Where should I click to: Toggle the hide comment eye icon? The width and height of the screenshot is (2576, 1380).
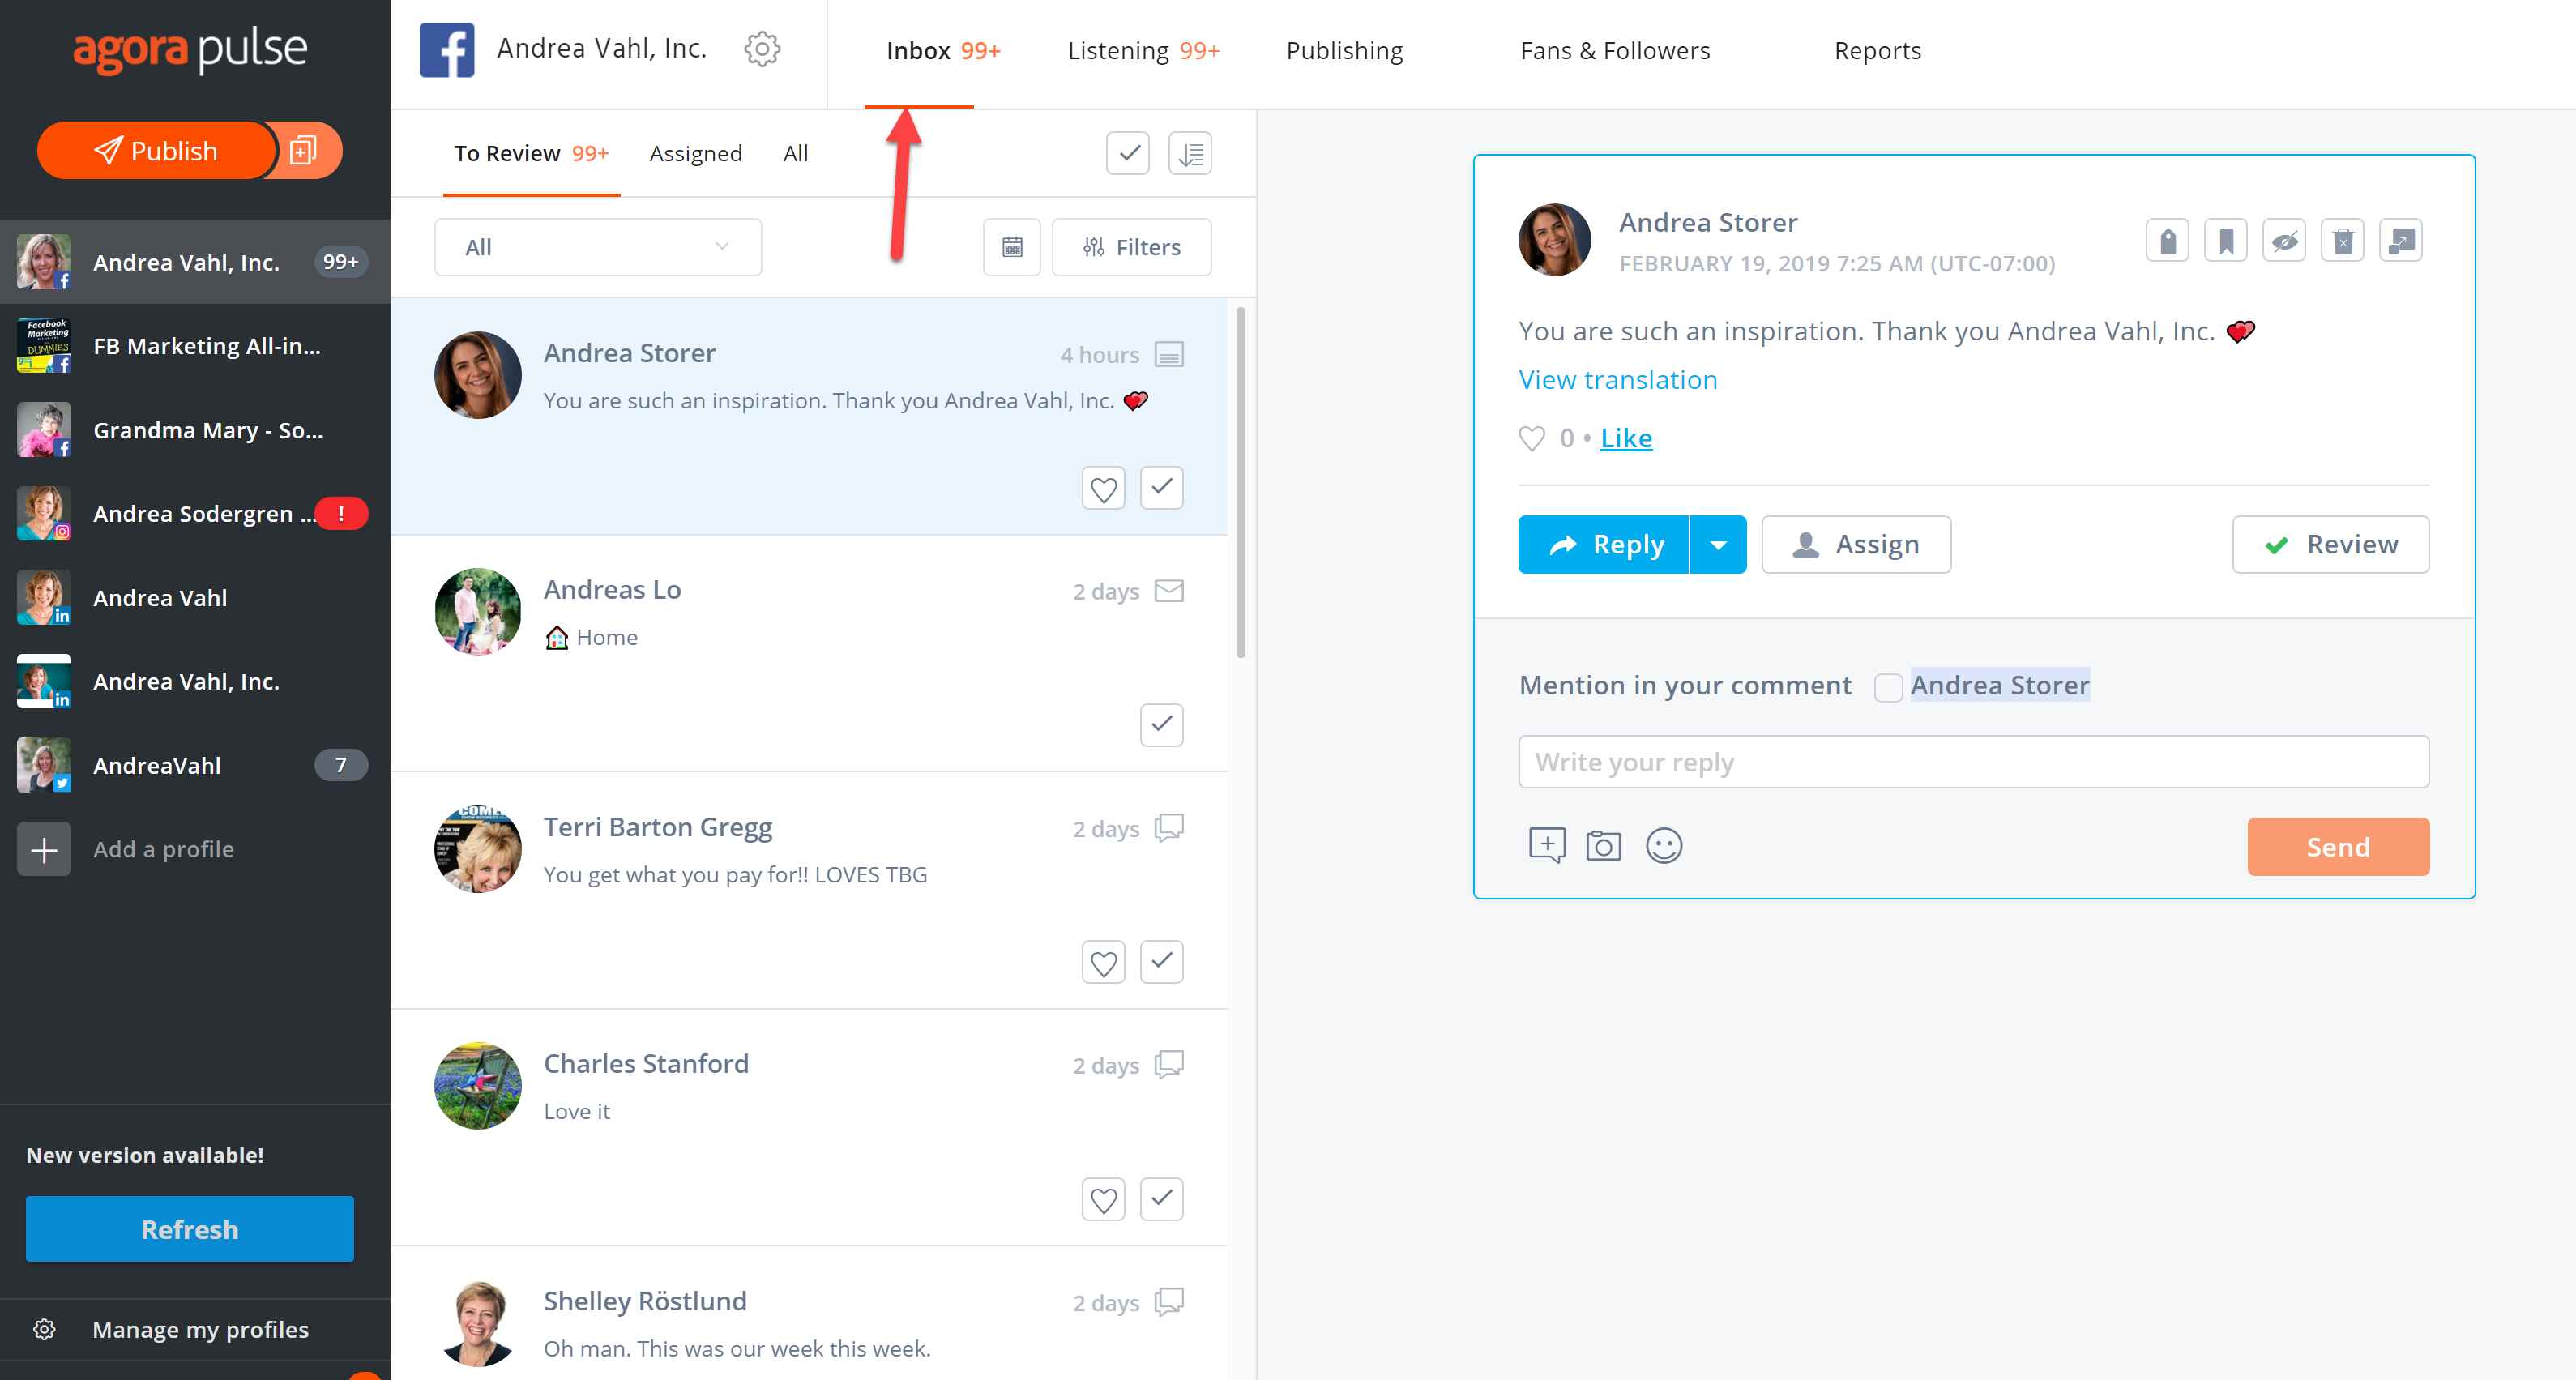pyautogui.click(x=2284, y=241)
